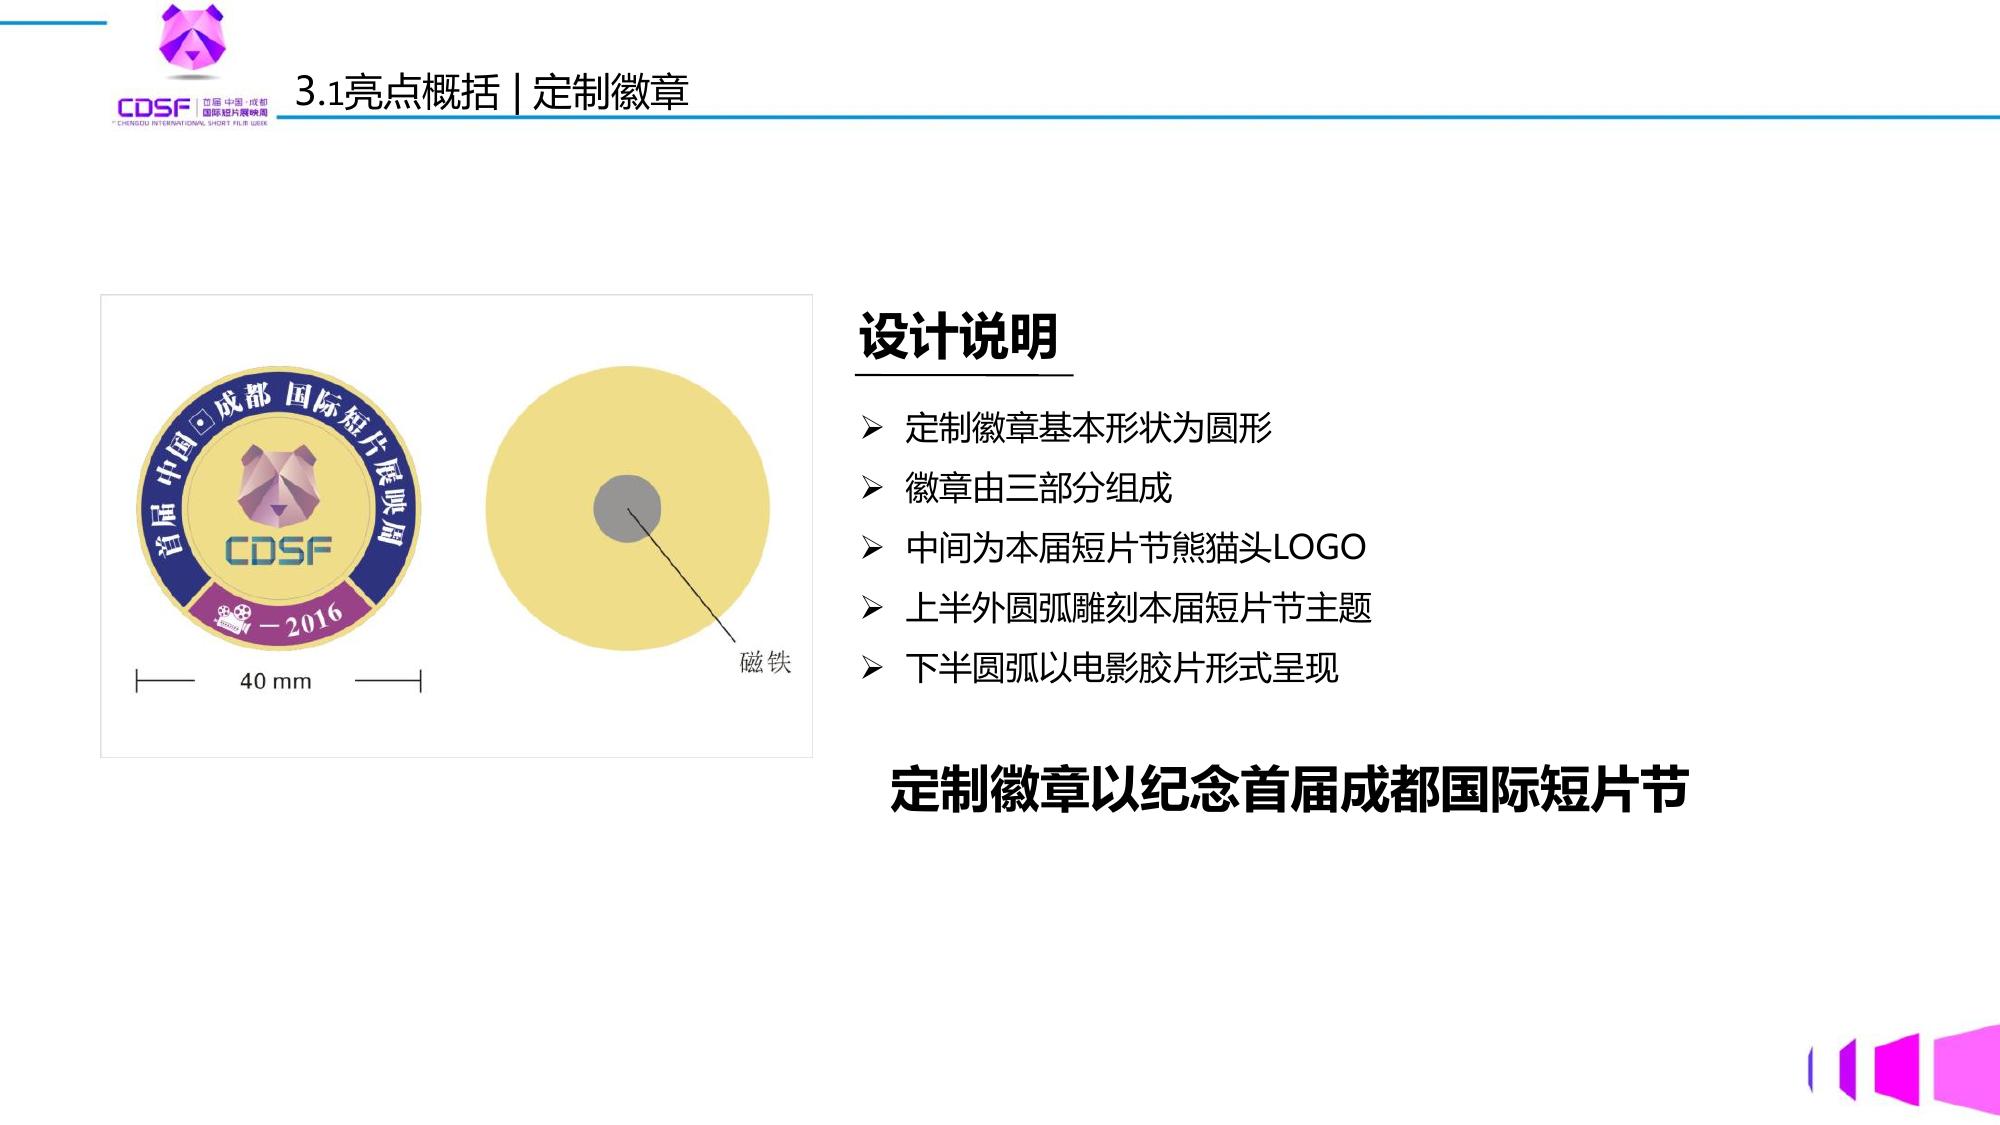Image resolution: width=2000 pixels, height=1125 pixels.
Task: Click the purple panda logo at top left
Action: 192,40
